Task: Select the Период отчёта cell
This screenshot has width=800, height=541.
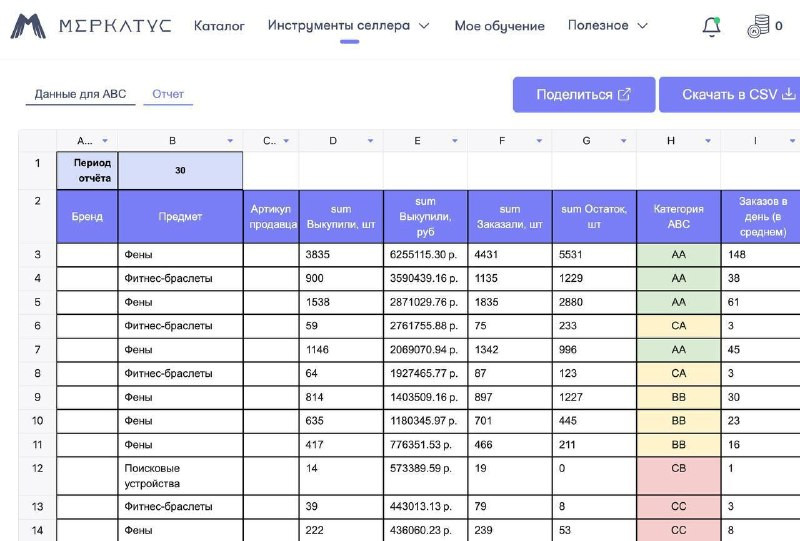Action: pyautogui.click(x=87, y=170)
